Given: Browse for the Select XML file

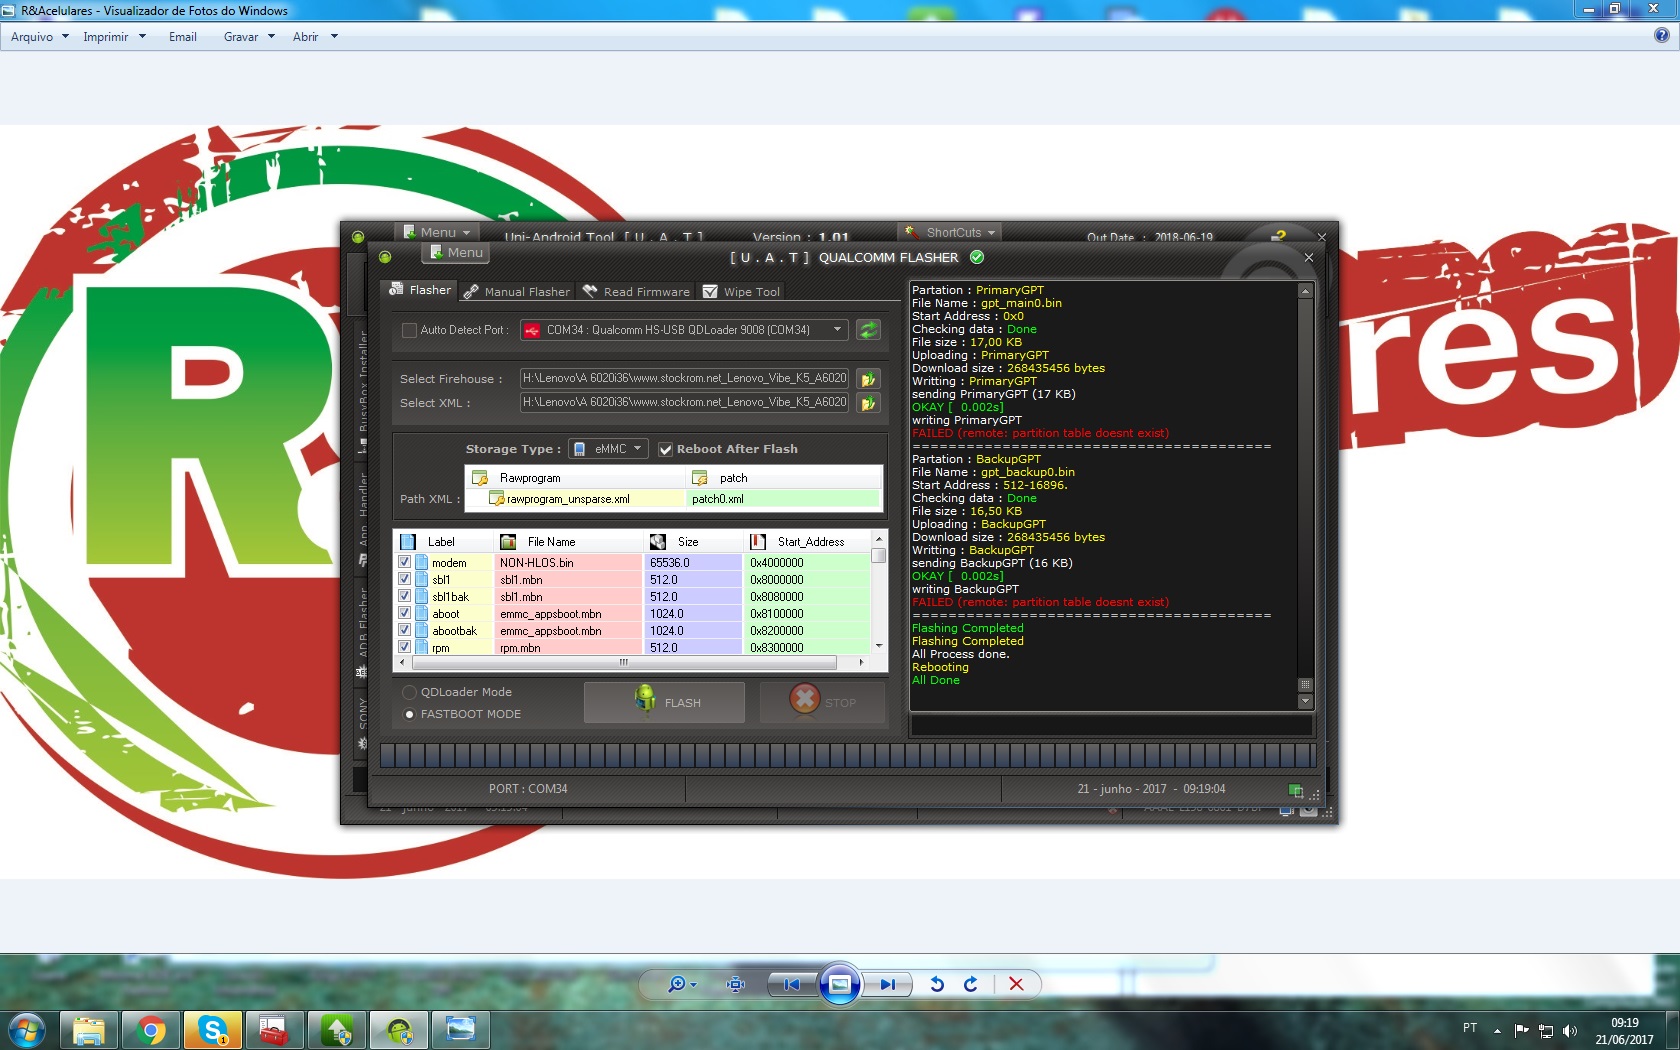Looking at the screenshot, I should coord(868,403).
